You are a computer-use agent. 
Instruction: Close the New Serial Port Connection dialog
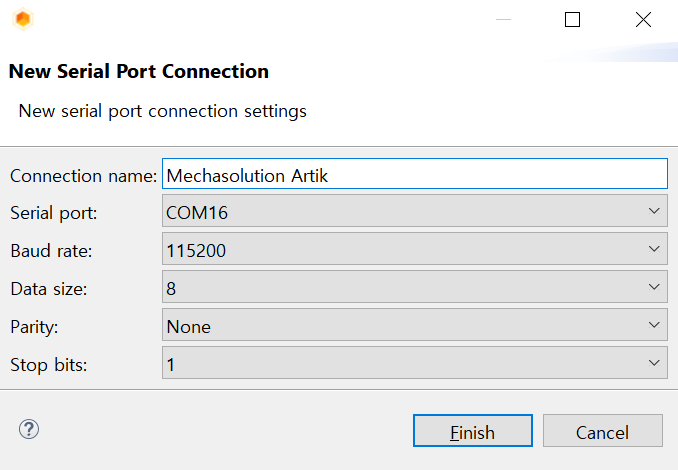tap(643, 19)
